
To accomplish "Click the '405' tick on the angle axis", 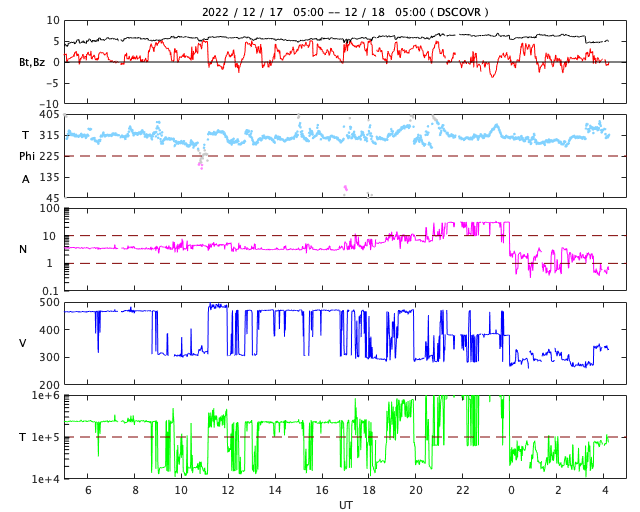I will coord(49,115).
